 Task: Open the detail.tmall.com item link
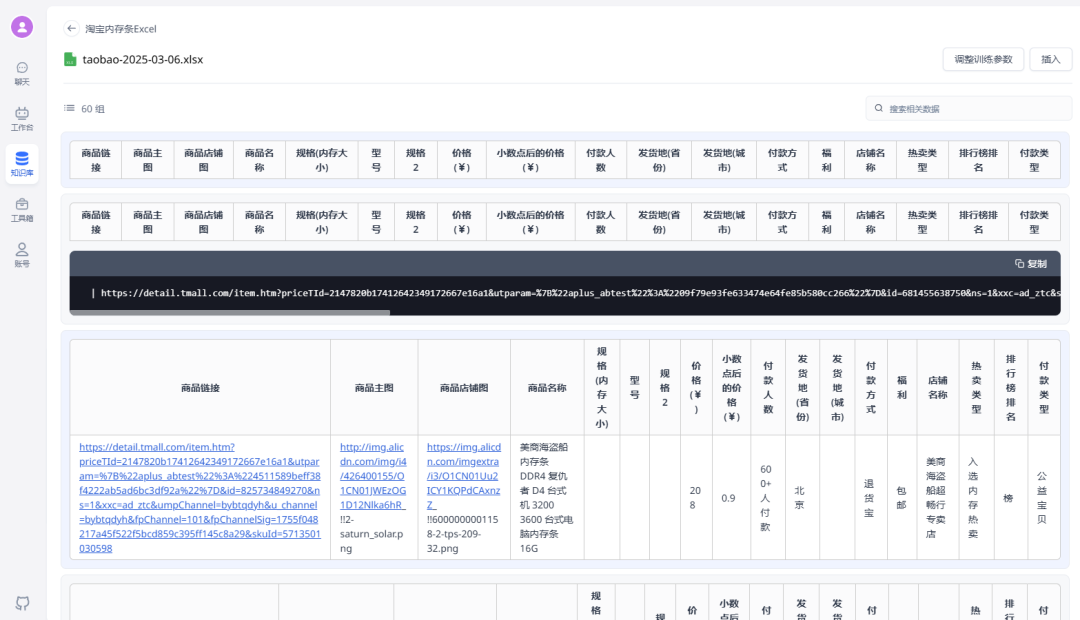click(x=200, y=497)
